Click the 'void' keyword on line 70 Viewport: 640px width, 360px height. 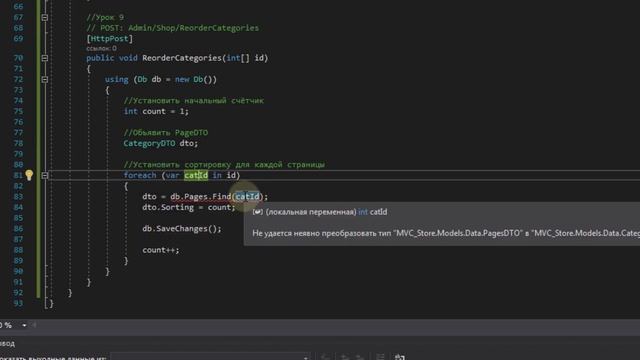(128, 58)
